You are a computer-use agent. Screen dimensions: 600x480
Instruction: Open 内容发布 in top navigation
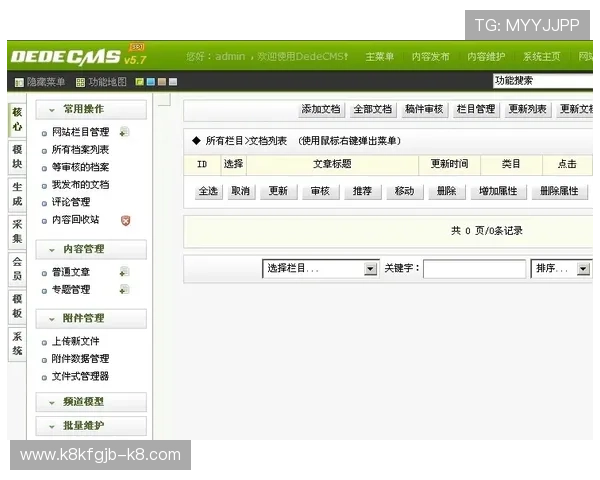(x=430, y=57)
